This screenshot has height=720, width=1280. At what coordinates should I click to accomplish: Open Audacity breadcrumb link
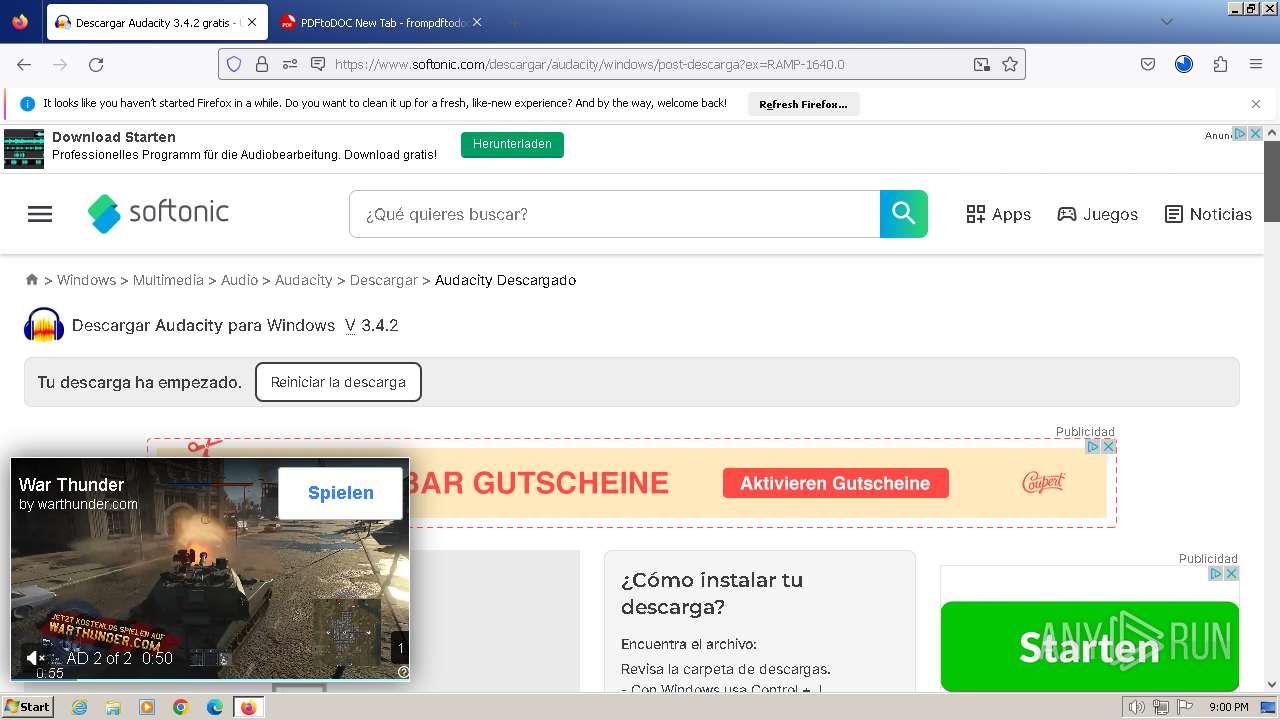pos(303,280)
